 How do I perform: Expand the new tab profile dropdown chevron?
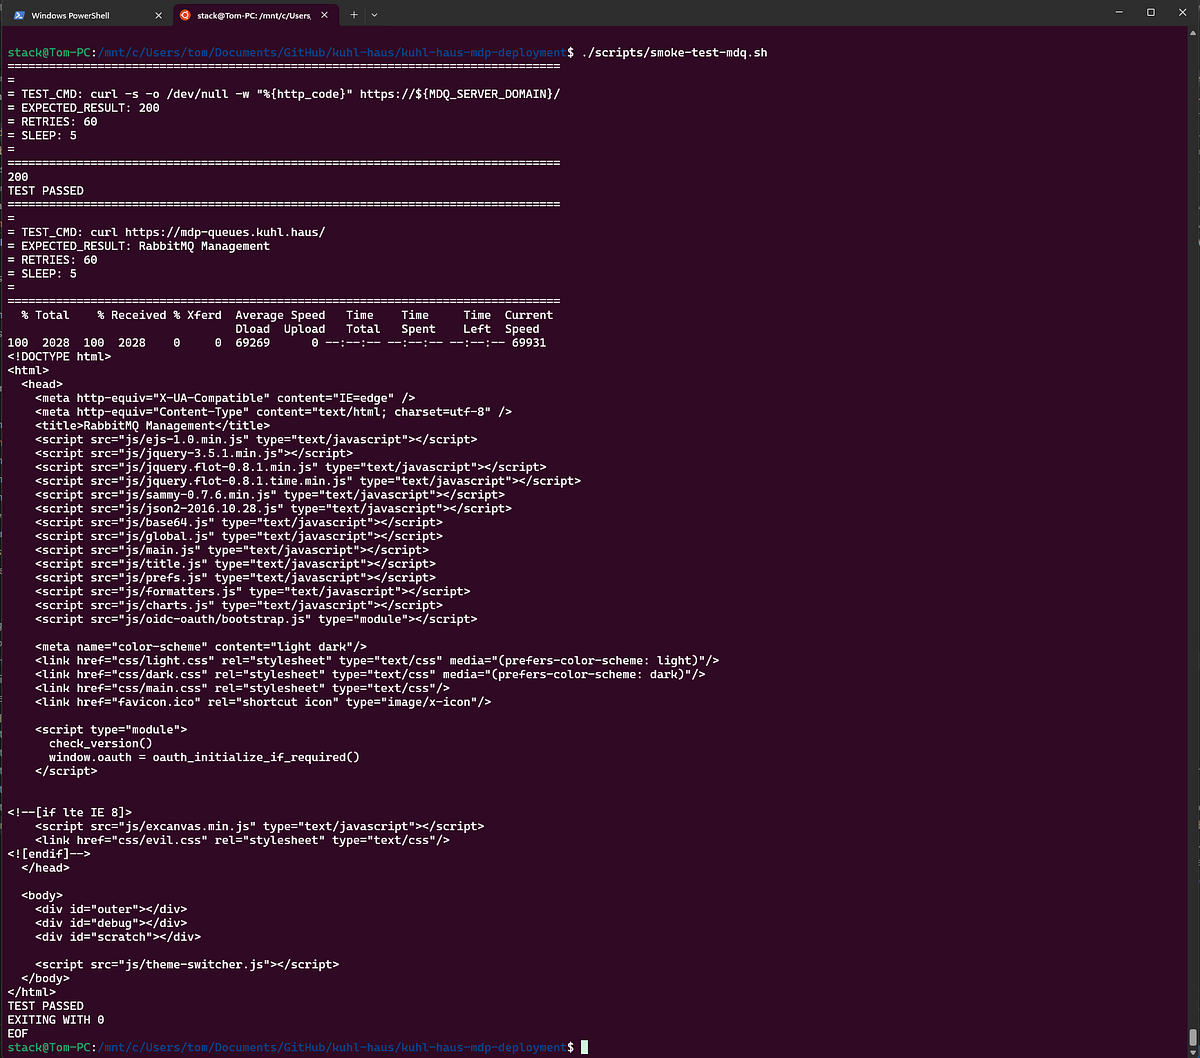374,16
